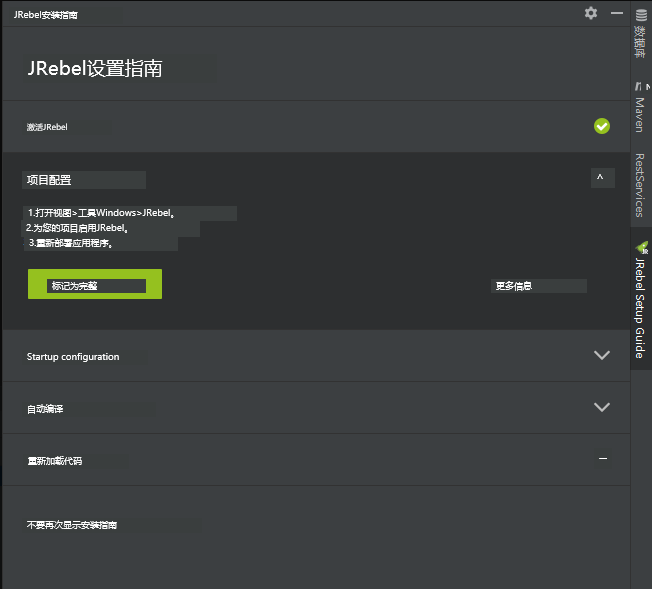Select the JRebel Setup Guide tab label

(x=640, y=308)
